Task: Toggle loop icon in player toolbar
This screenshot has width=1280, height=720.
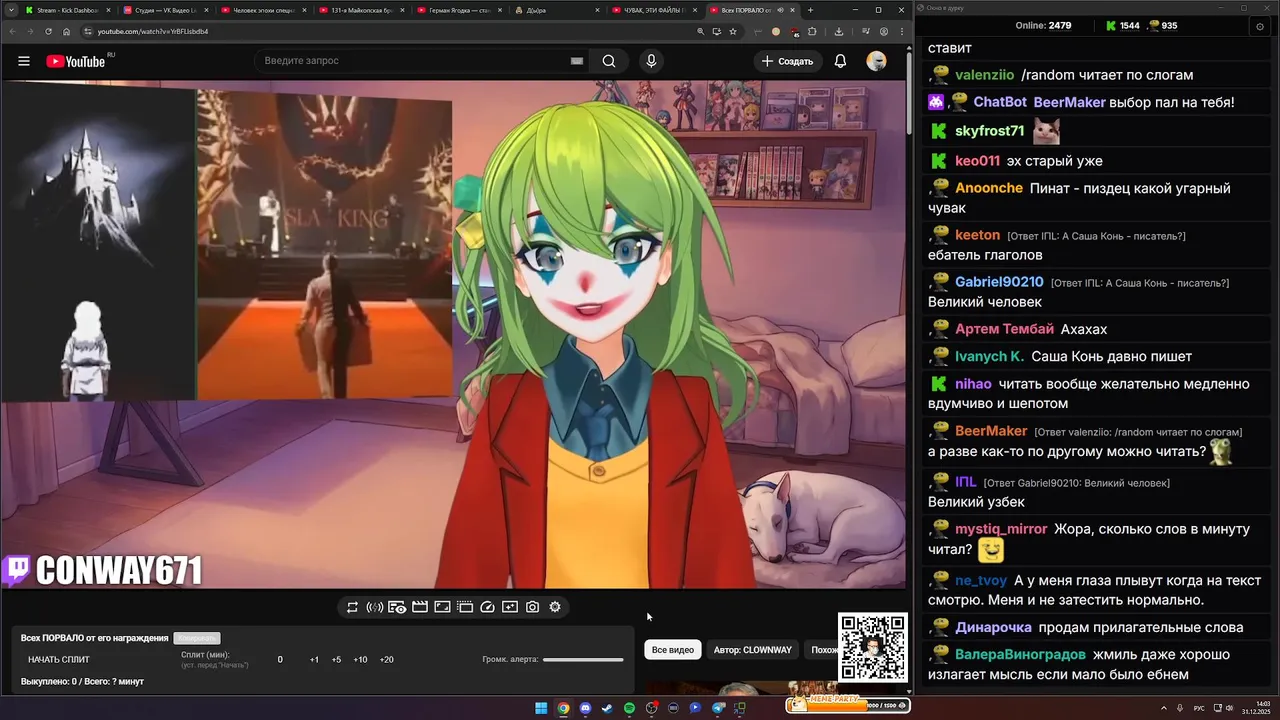Action: (x=352, y=607)
